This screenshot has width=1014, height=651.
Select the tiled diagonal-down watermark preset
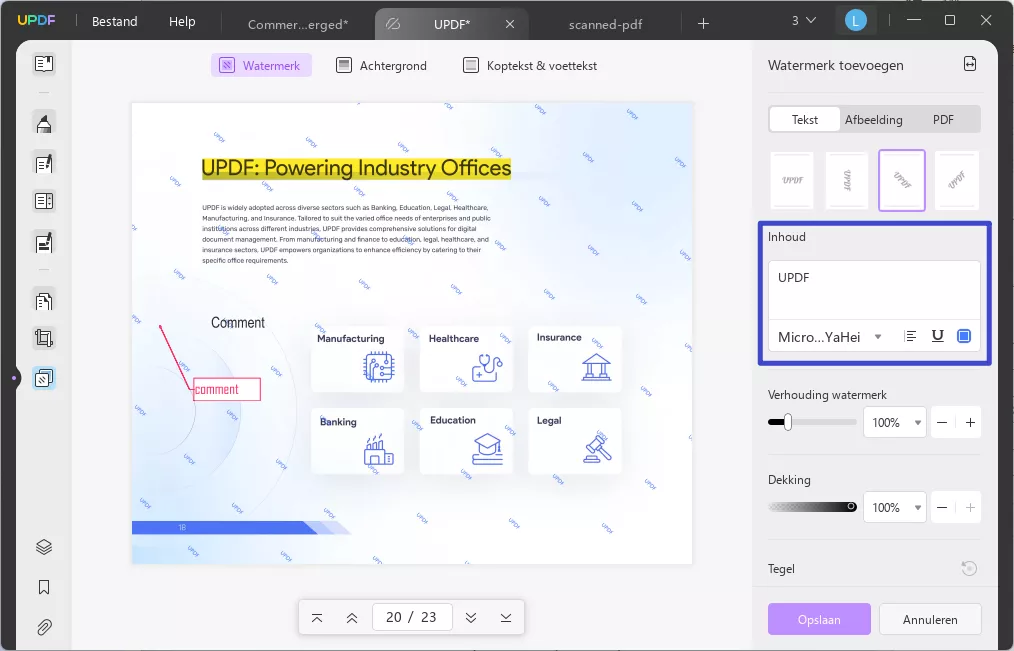pyautogui.click(x=901, y=180)
